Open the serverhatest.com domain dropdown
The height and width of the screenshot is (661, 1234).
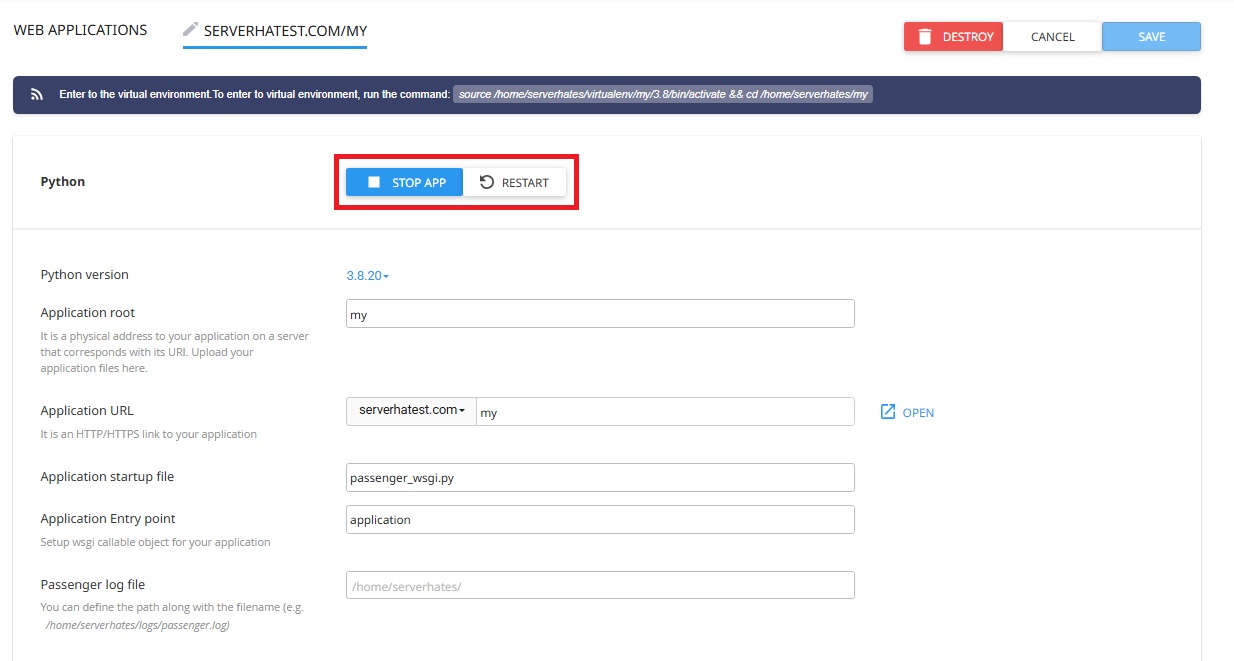411,411
